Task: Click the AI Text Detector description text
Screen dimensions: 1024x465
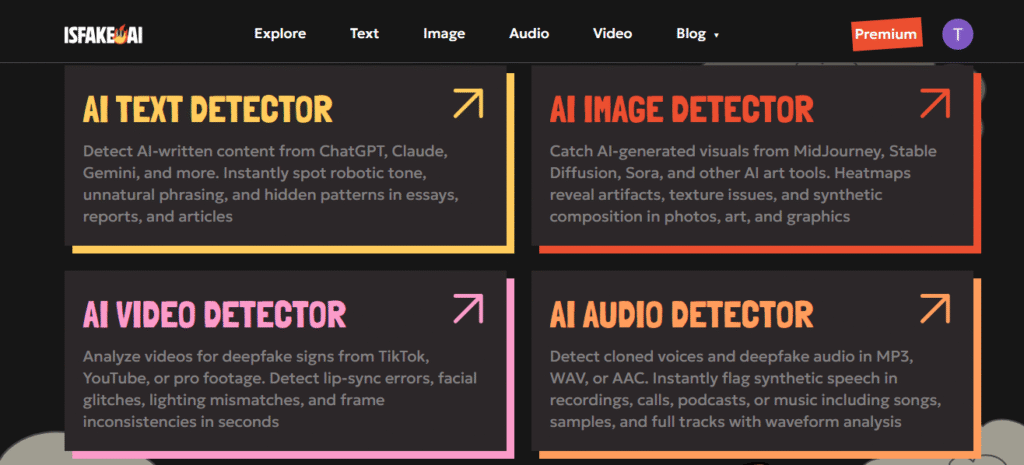Action: pos(271,184)
